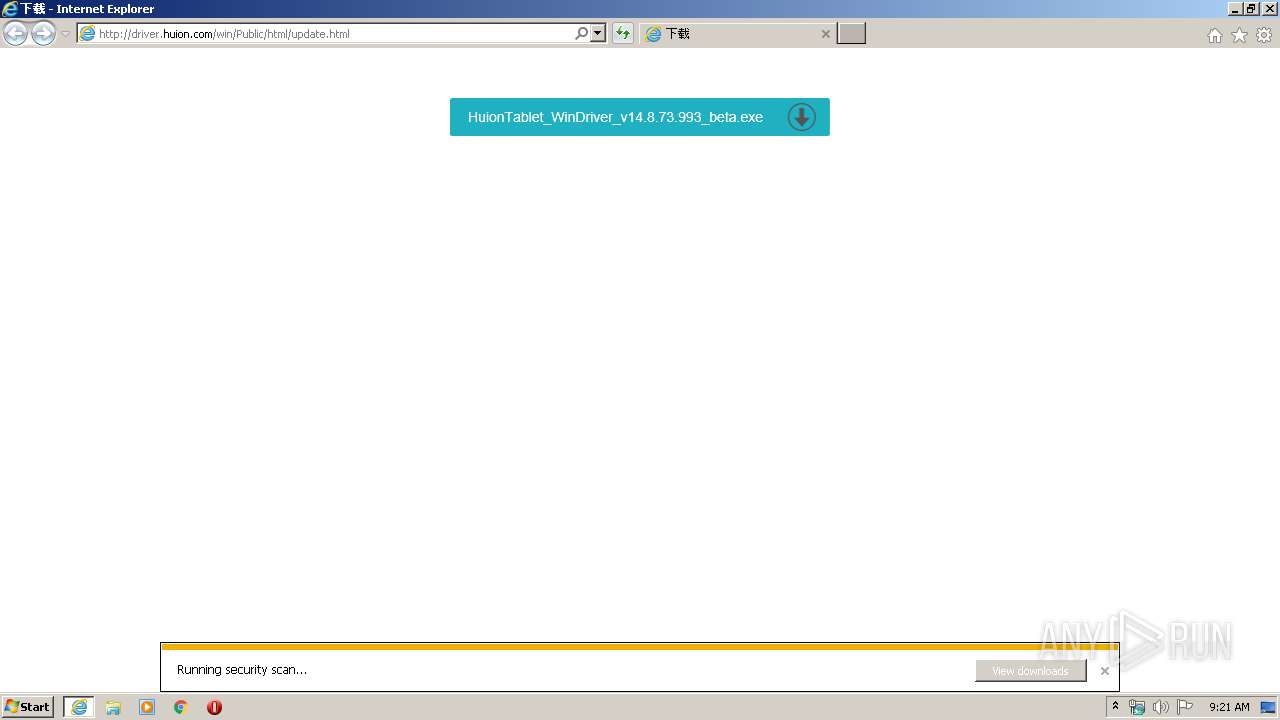This screenshot has width=1280, height=720.
Task: Open the Home page icon
Action: coord(1214,35)
